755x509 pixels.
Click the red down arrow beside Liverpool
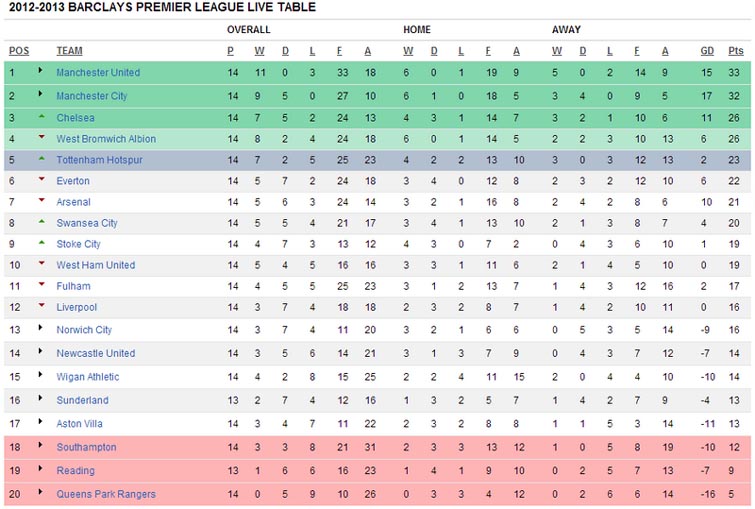[x=41, y=305]
